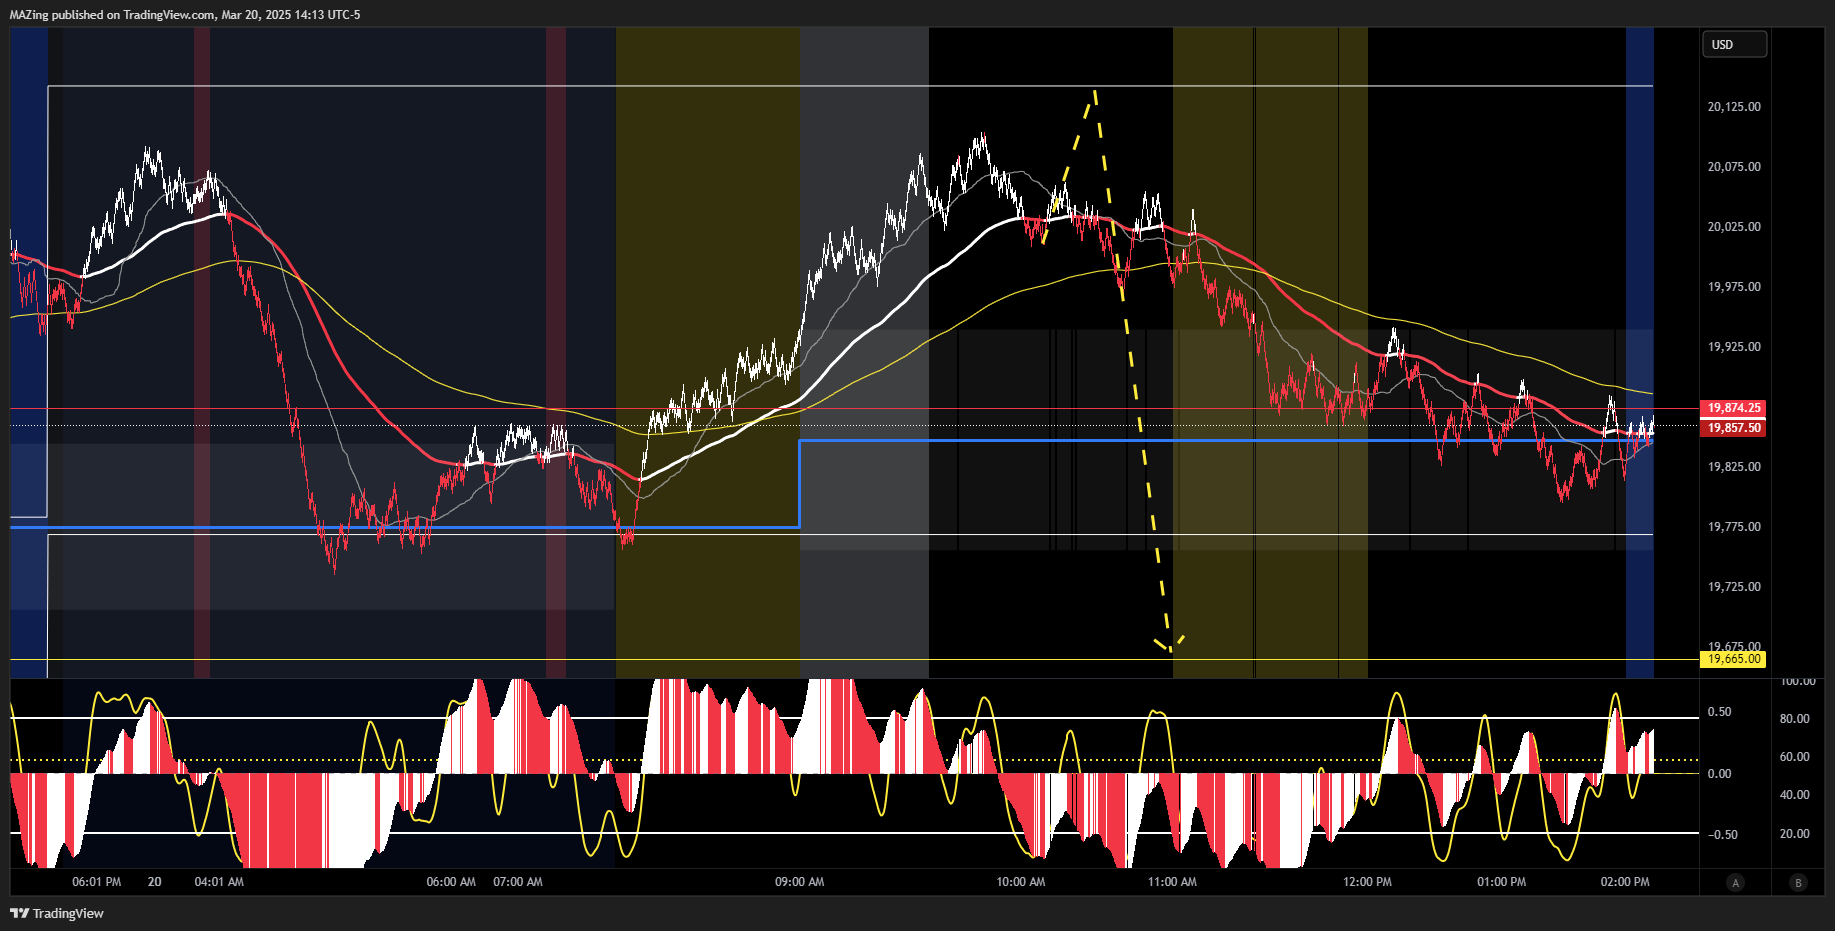Open the TradingView logo link
1835x931 pixels.
click(x=57, y=913)
